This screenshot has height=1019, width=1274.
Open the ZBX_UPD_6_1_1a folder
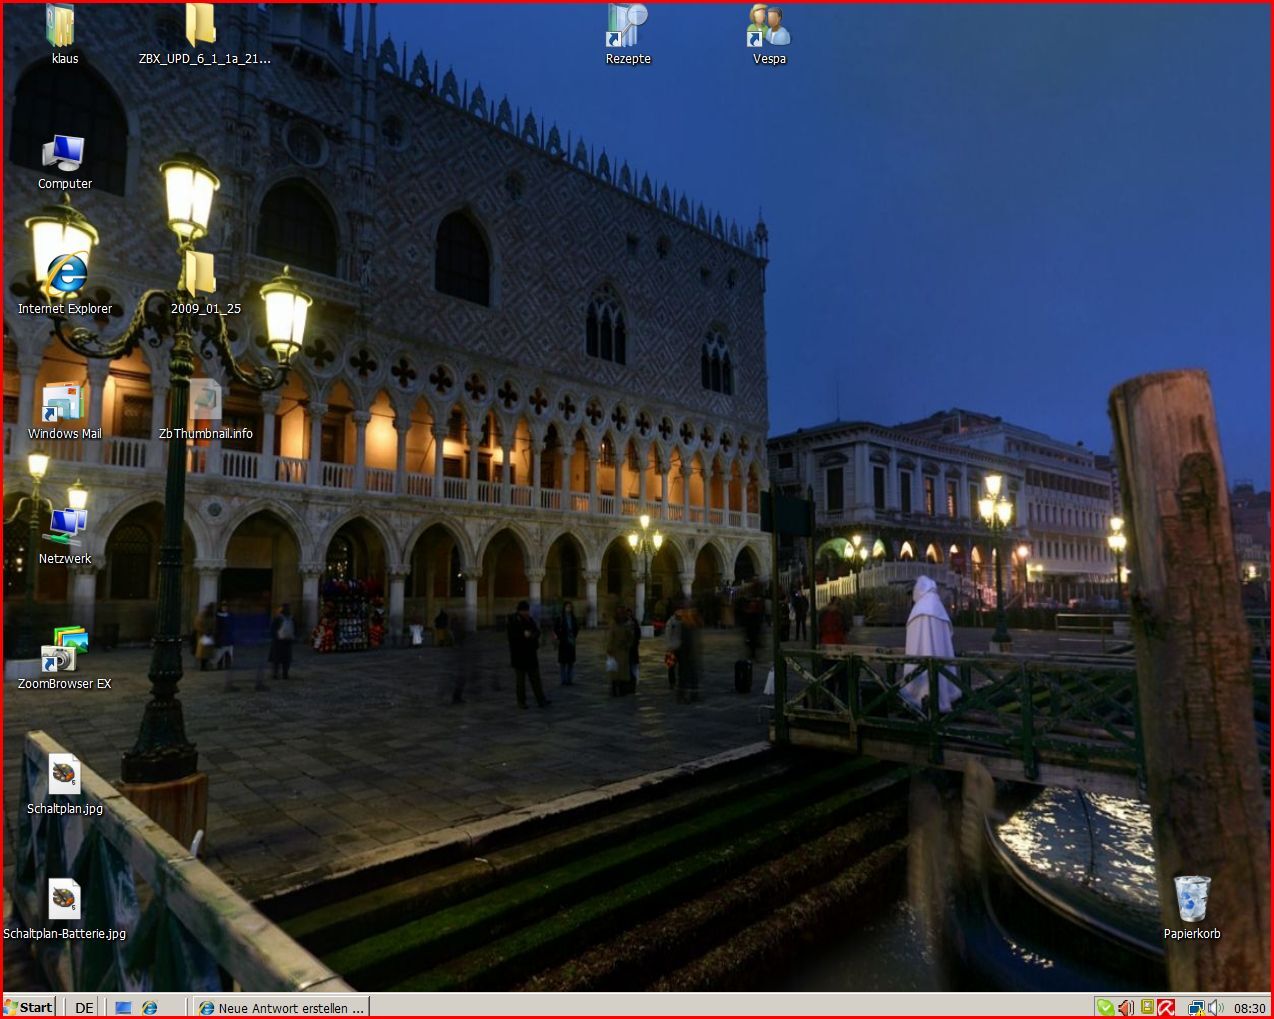coord(200,27)
